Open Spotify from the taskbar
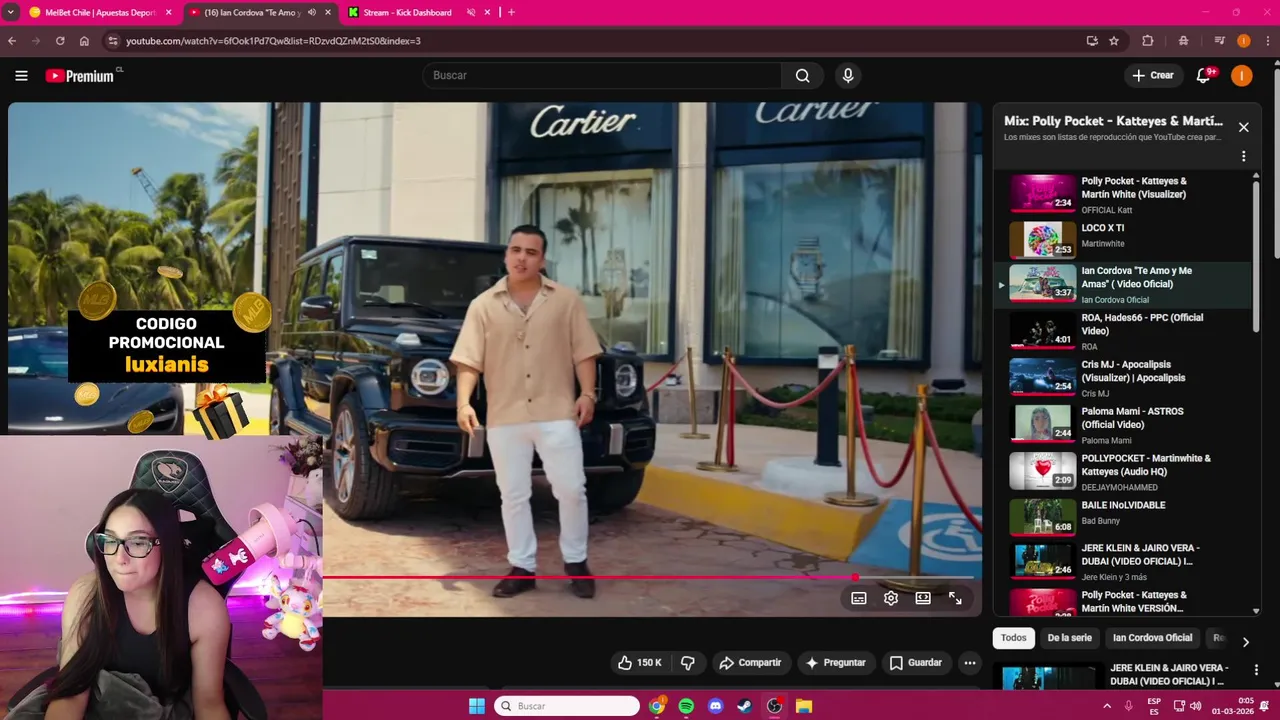 (x=686, y=706)
